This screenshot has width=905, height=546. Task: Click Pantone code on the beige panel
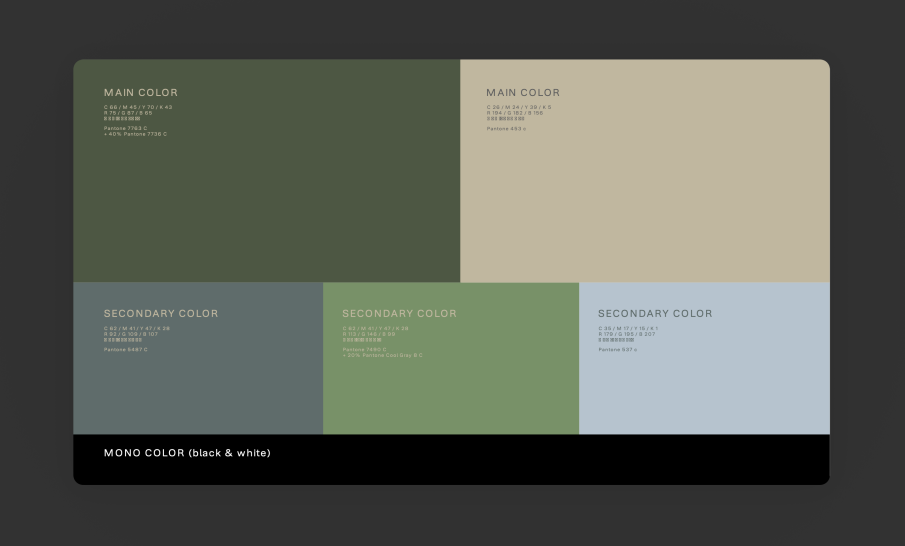(505, 128)
